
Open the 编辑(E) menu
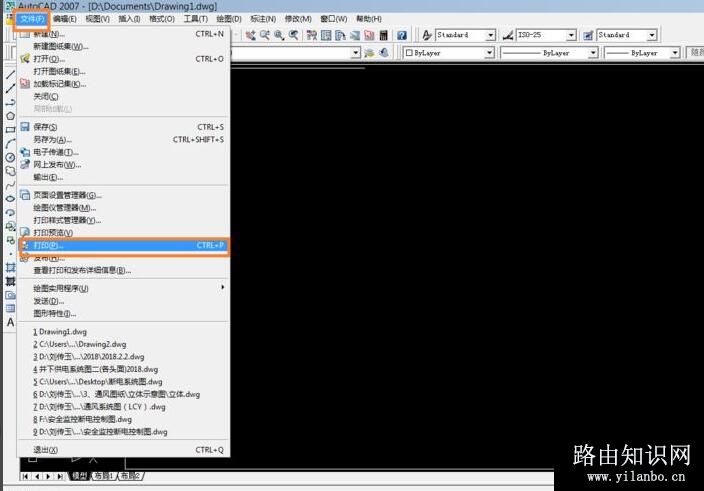pos(65,19)
